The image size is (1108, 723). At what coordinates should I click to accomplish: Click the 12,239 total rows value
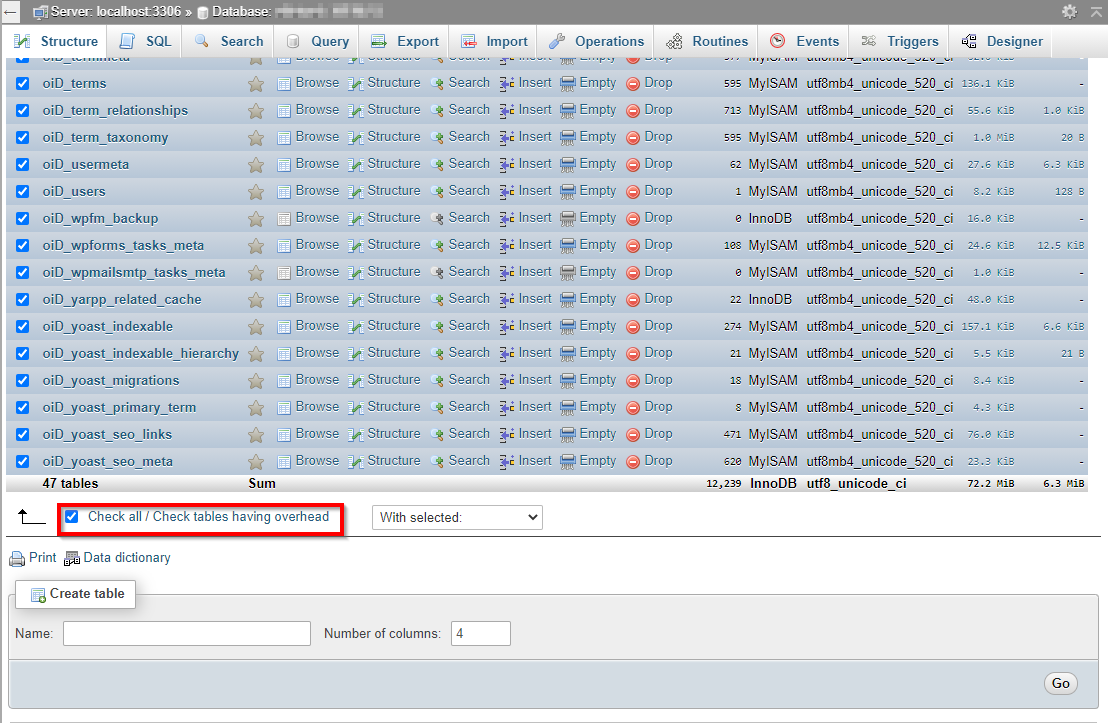(724, 484)
